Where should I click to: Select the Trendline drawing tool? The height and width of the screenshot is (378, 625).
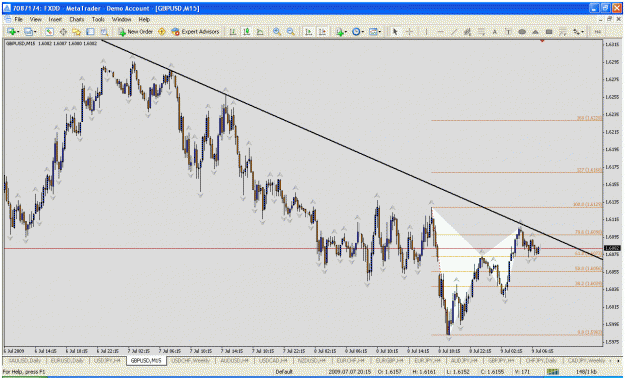click(454, 32)
